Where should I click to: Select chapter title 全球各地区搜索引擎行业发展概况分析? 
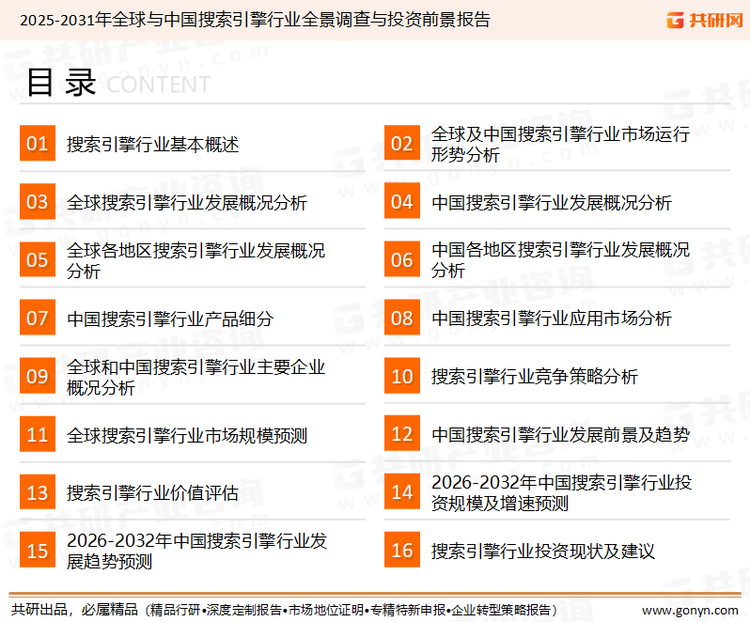point(196,260)
